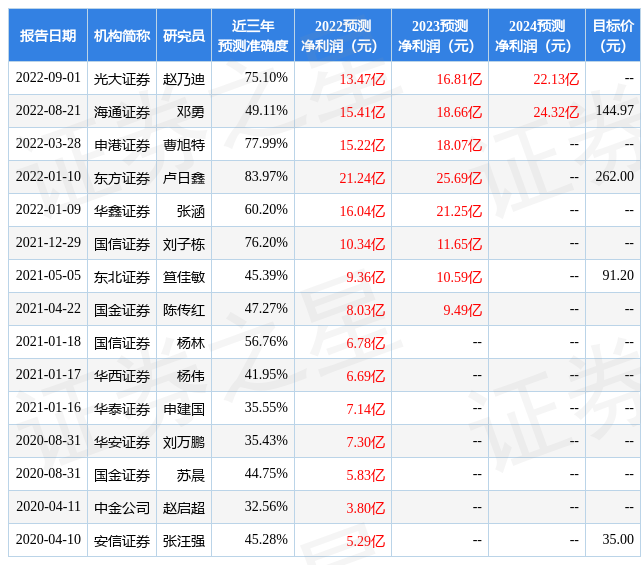The image size is (641, 565).
Task: Select researcher 邓勇
Action: [191, 112]
